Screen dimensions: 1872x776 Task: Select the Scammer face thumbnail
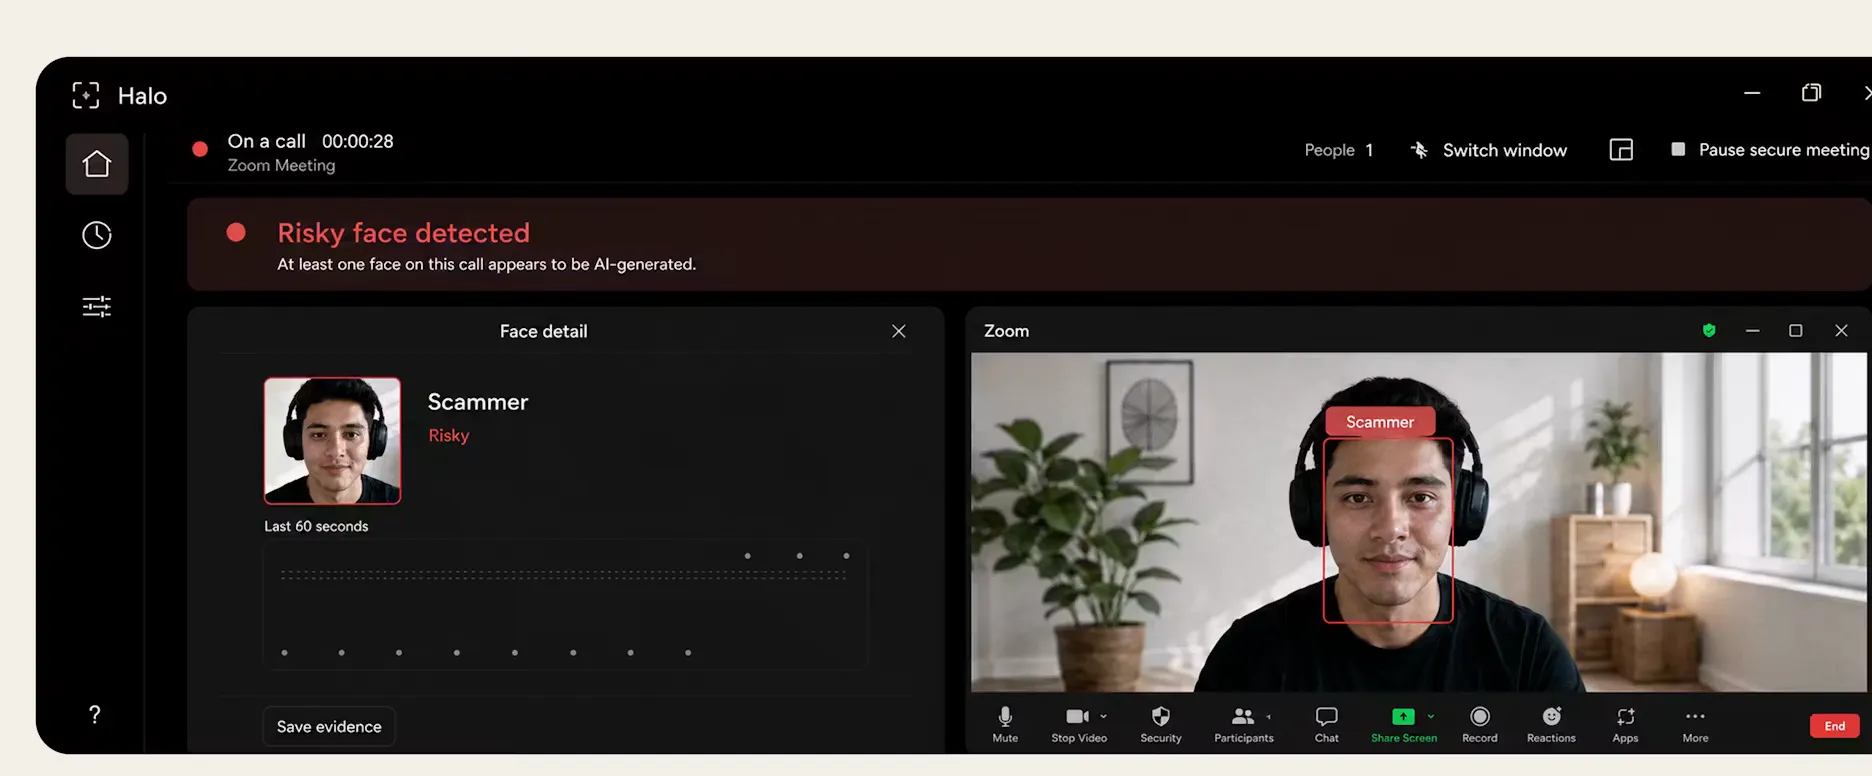point(332,440)
